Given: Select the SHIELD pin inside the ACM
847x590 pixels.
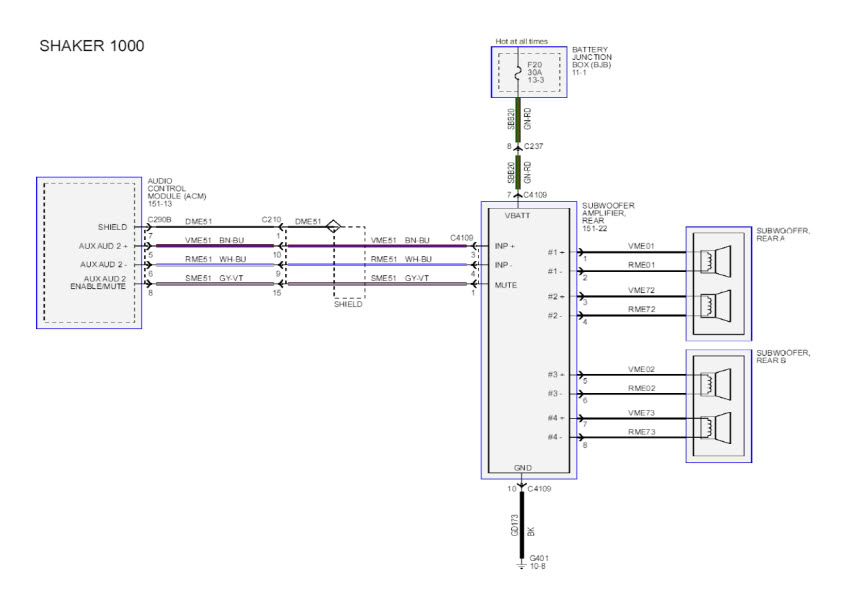Looking at the screenshot, I should (112, 227).
